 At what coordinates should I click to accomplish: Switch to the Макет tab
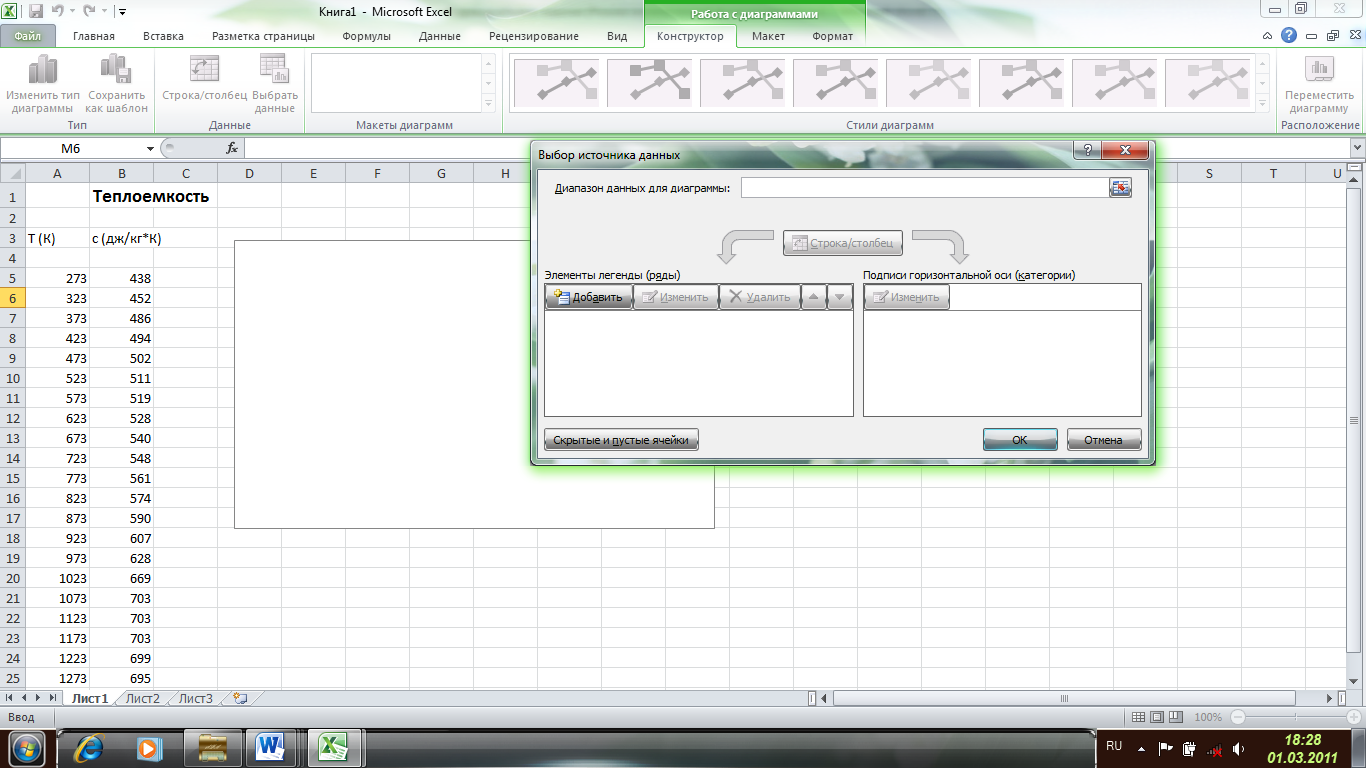coord(768,36)
